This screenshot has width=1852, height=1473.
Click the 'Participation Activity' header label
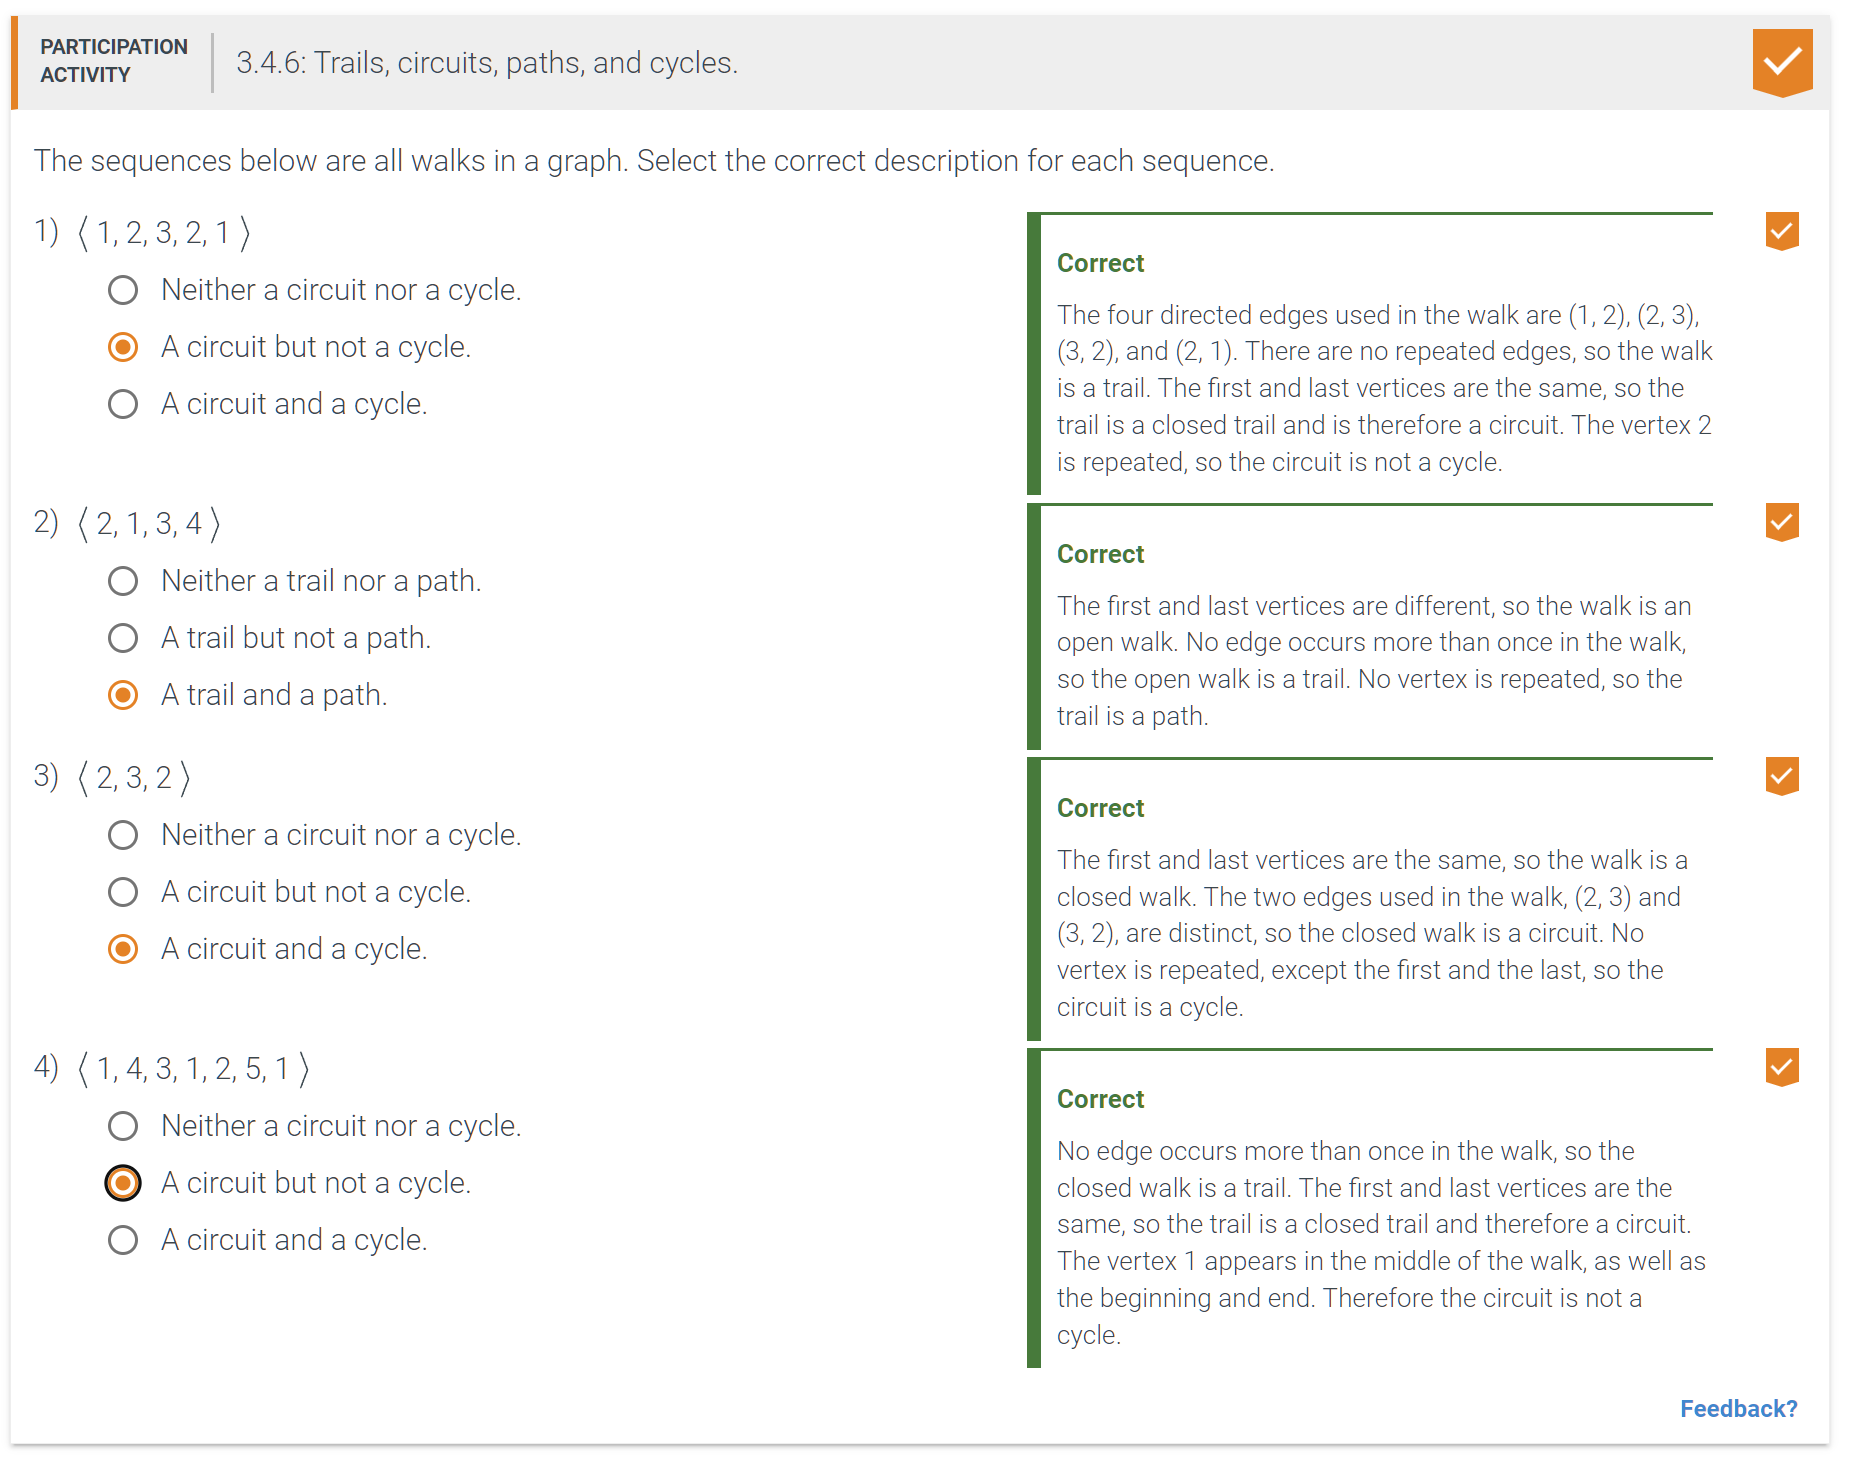113,61
